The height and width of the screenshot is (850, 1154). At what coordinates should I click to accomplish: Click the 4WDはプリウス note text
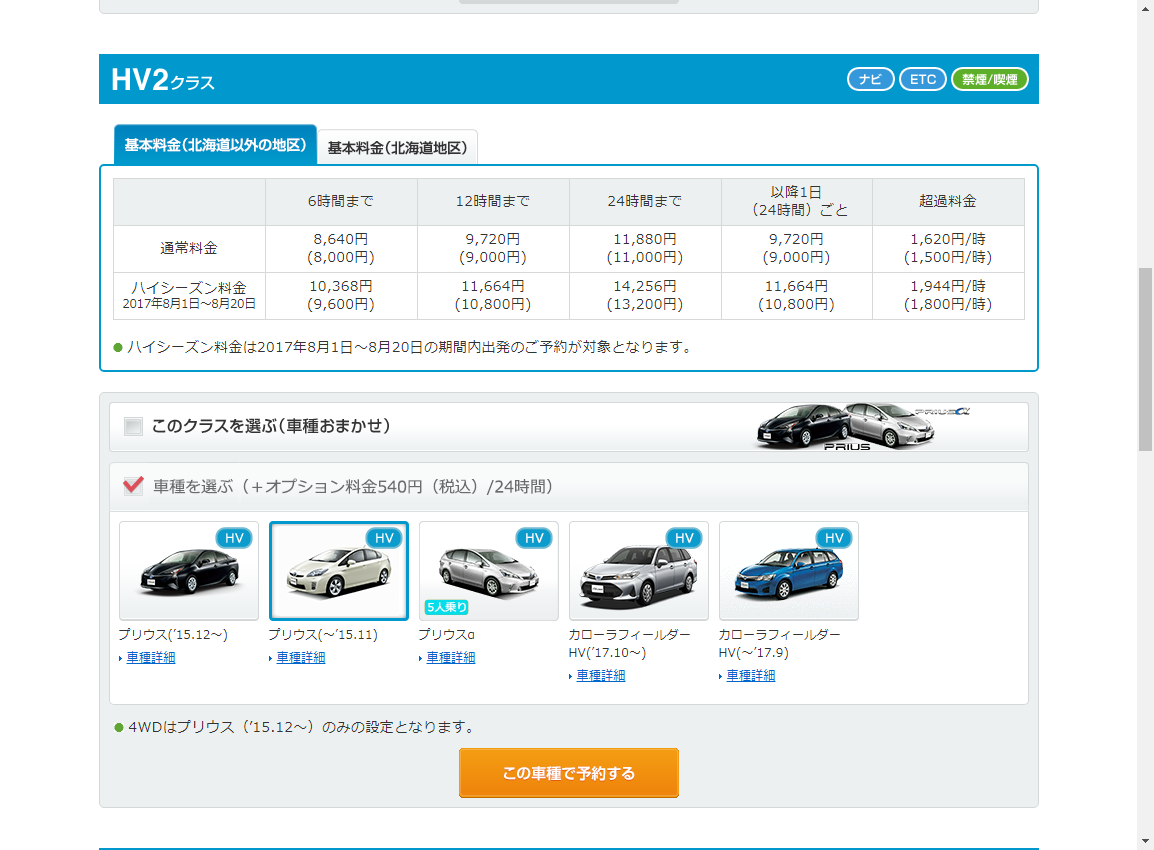[x=302, y=727]
